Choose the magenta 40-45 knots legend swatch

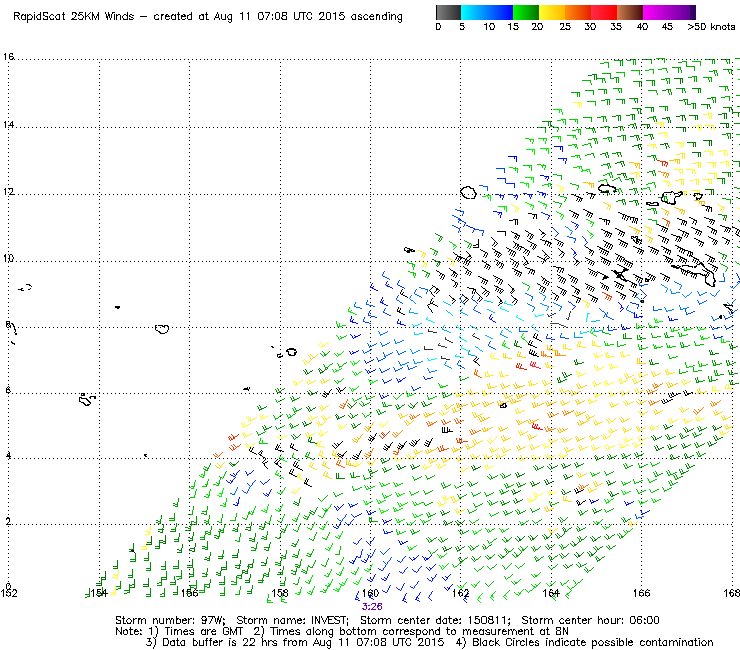point(656,12)
